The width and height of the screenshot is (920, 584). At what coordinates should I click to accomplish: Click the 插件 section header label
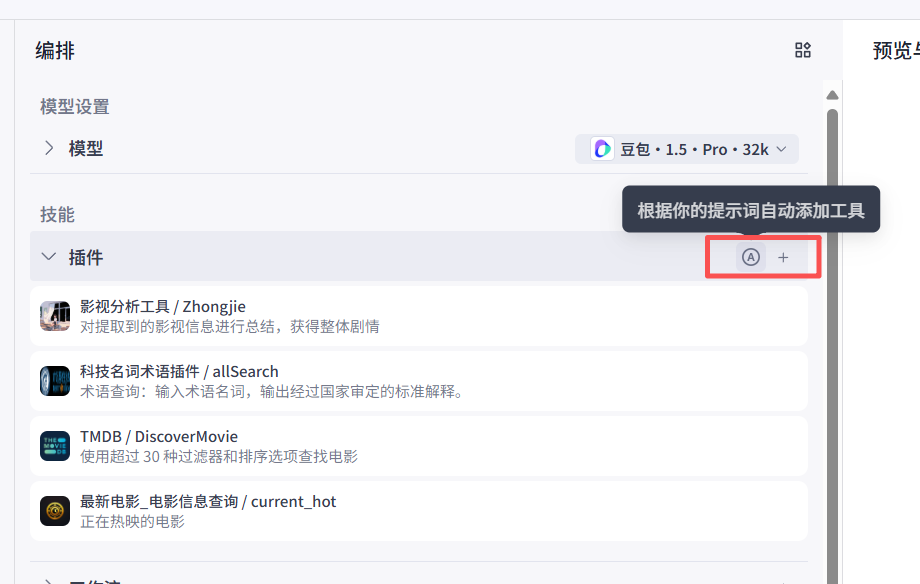[x=86, y=257]
